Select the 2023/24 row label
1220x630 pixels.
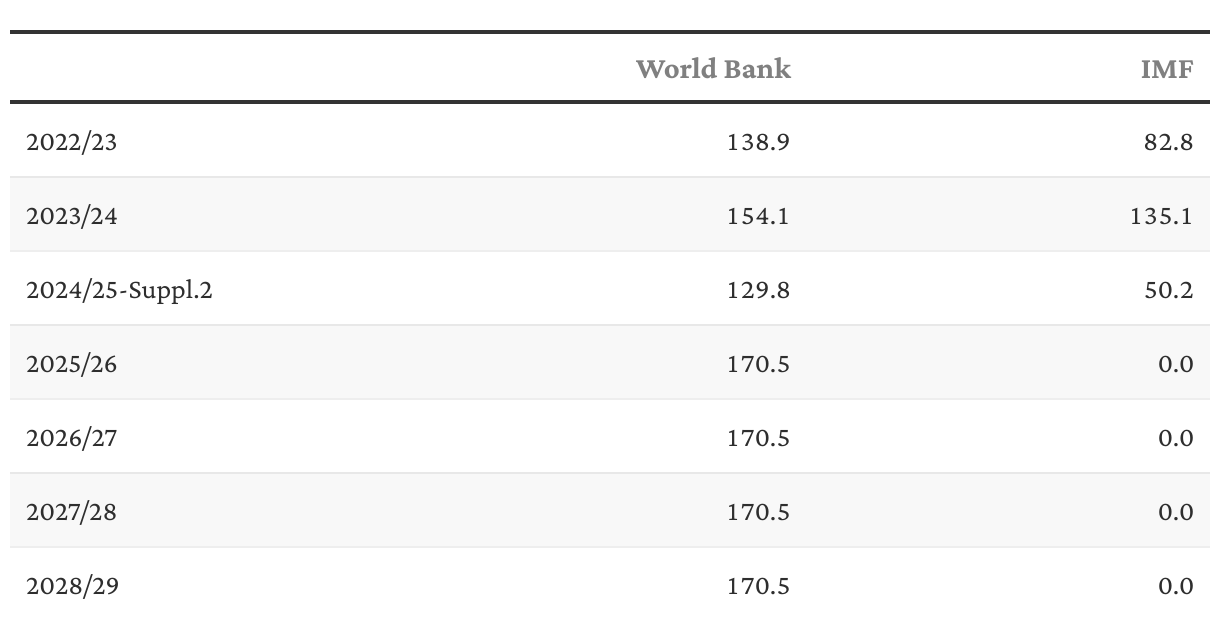tap(71, 216)
